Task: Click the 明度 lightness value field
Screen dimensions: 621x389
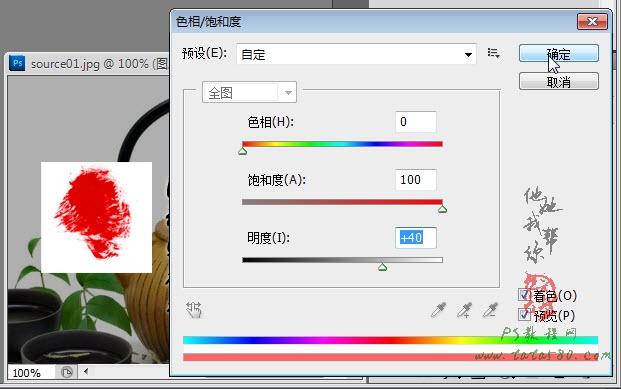Action: (416, 238)
